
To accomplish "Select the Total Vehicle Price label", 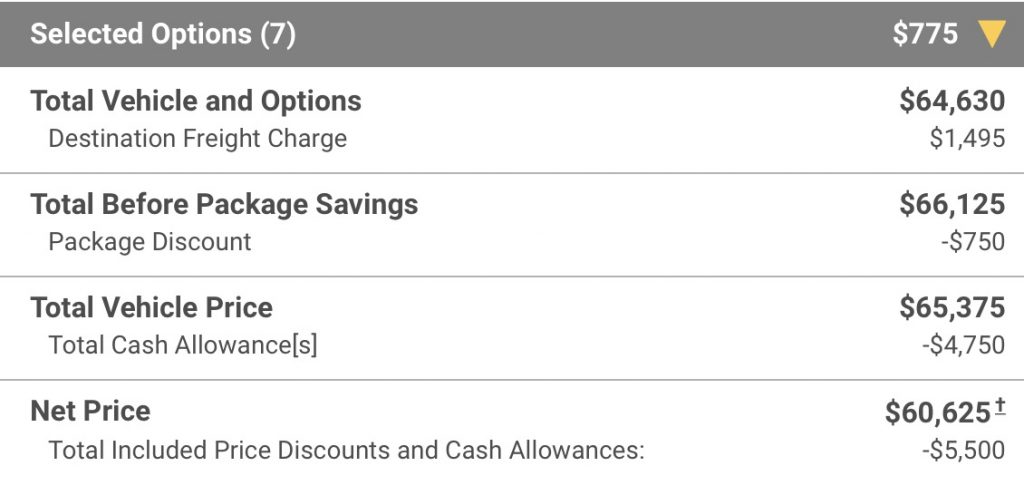I will click(x=152, y=308).
